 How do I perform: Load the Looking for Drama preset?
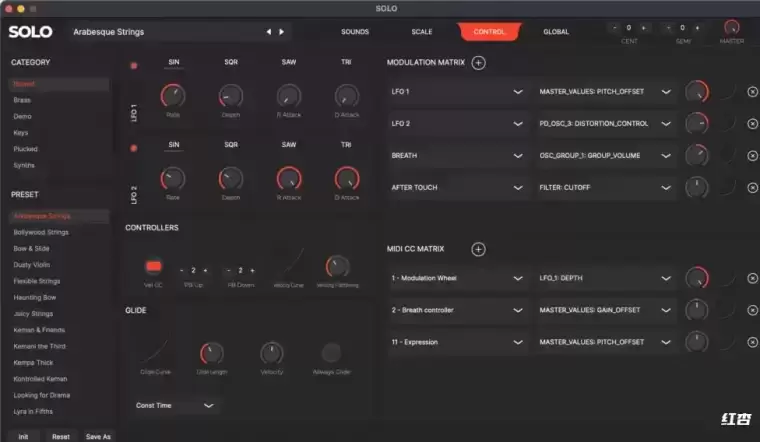tap(42, 395)
